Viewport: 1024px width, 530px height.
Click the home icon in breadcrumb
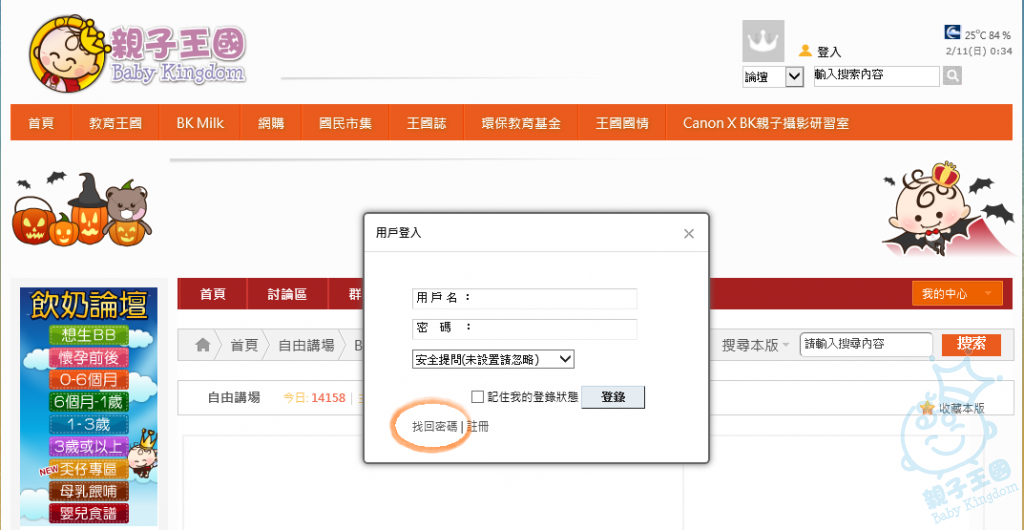click(203, 345)
